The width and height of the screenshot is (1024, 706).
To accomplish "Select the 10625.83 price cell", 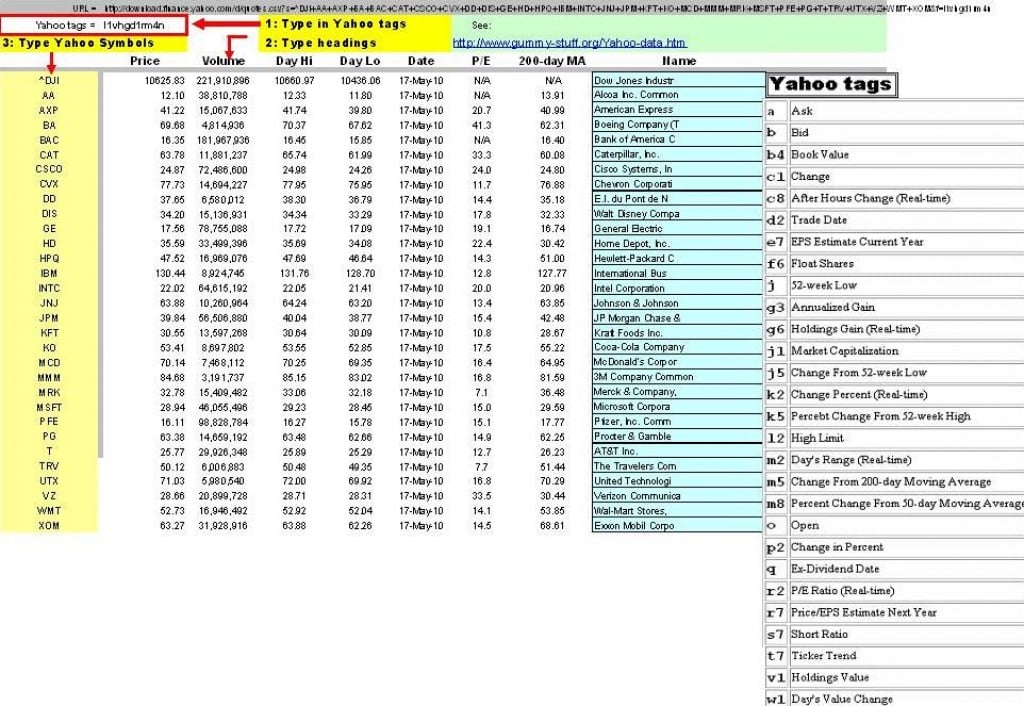I will click(x=165, y=80).
